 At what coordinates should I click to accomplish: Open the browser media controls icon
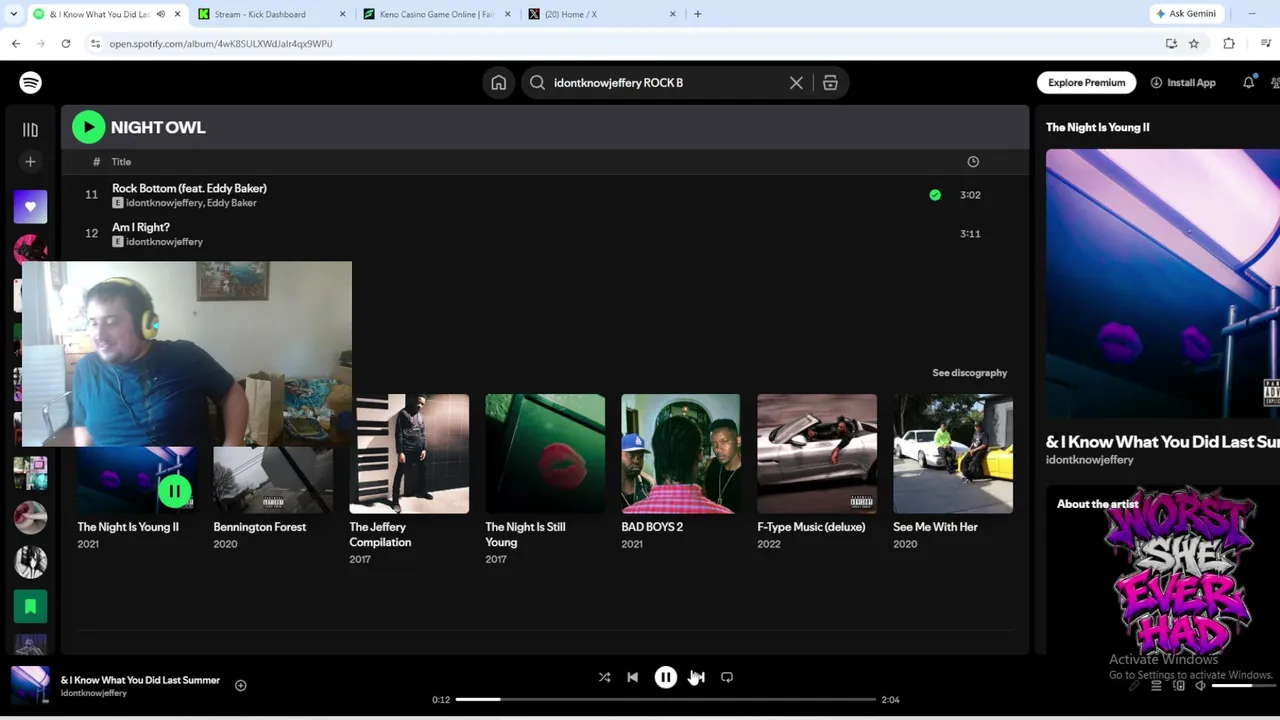[x=1266, y=44]
